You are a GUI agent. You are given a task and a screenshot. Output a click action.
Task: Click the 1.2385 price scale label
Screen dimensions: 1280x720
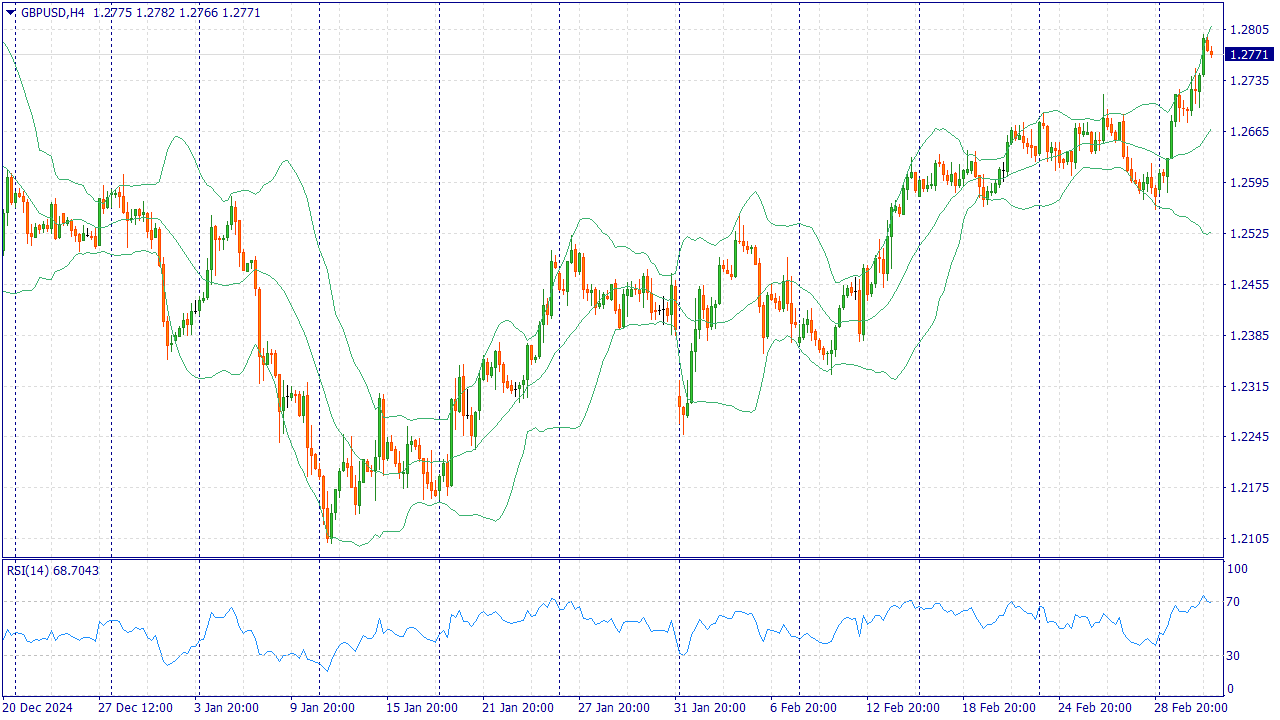click(1251, 336)
